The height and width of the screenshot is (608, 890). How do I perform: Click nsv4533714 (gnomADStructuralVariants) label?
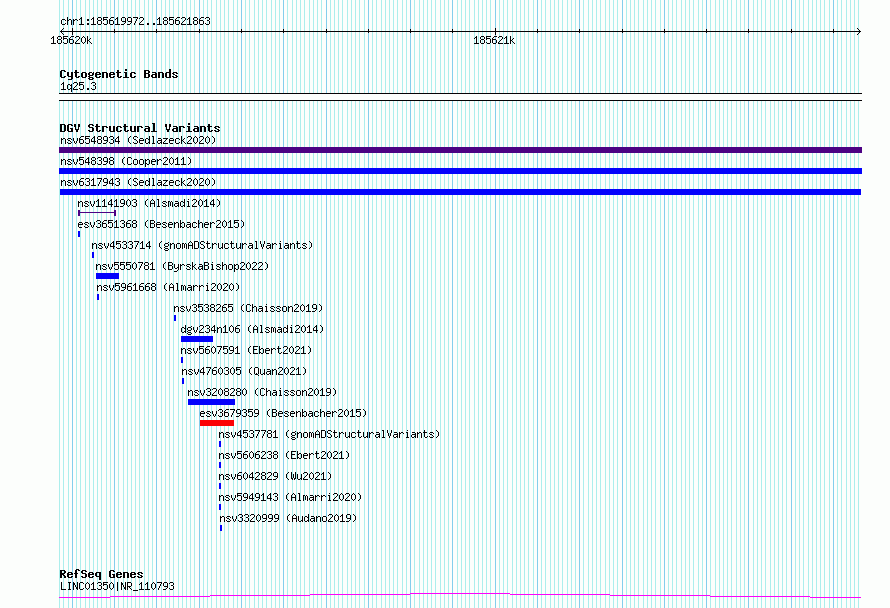pyautogui.click(x=202, y=245)
